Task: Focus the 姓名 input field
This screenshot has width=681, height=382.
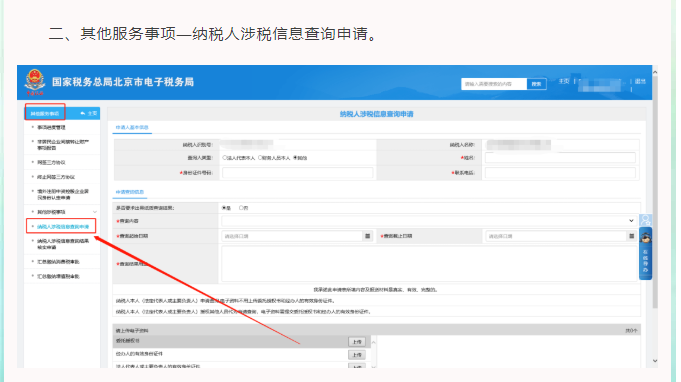Action: pyautogui.click(x=560, y=158)
